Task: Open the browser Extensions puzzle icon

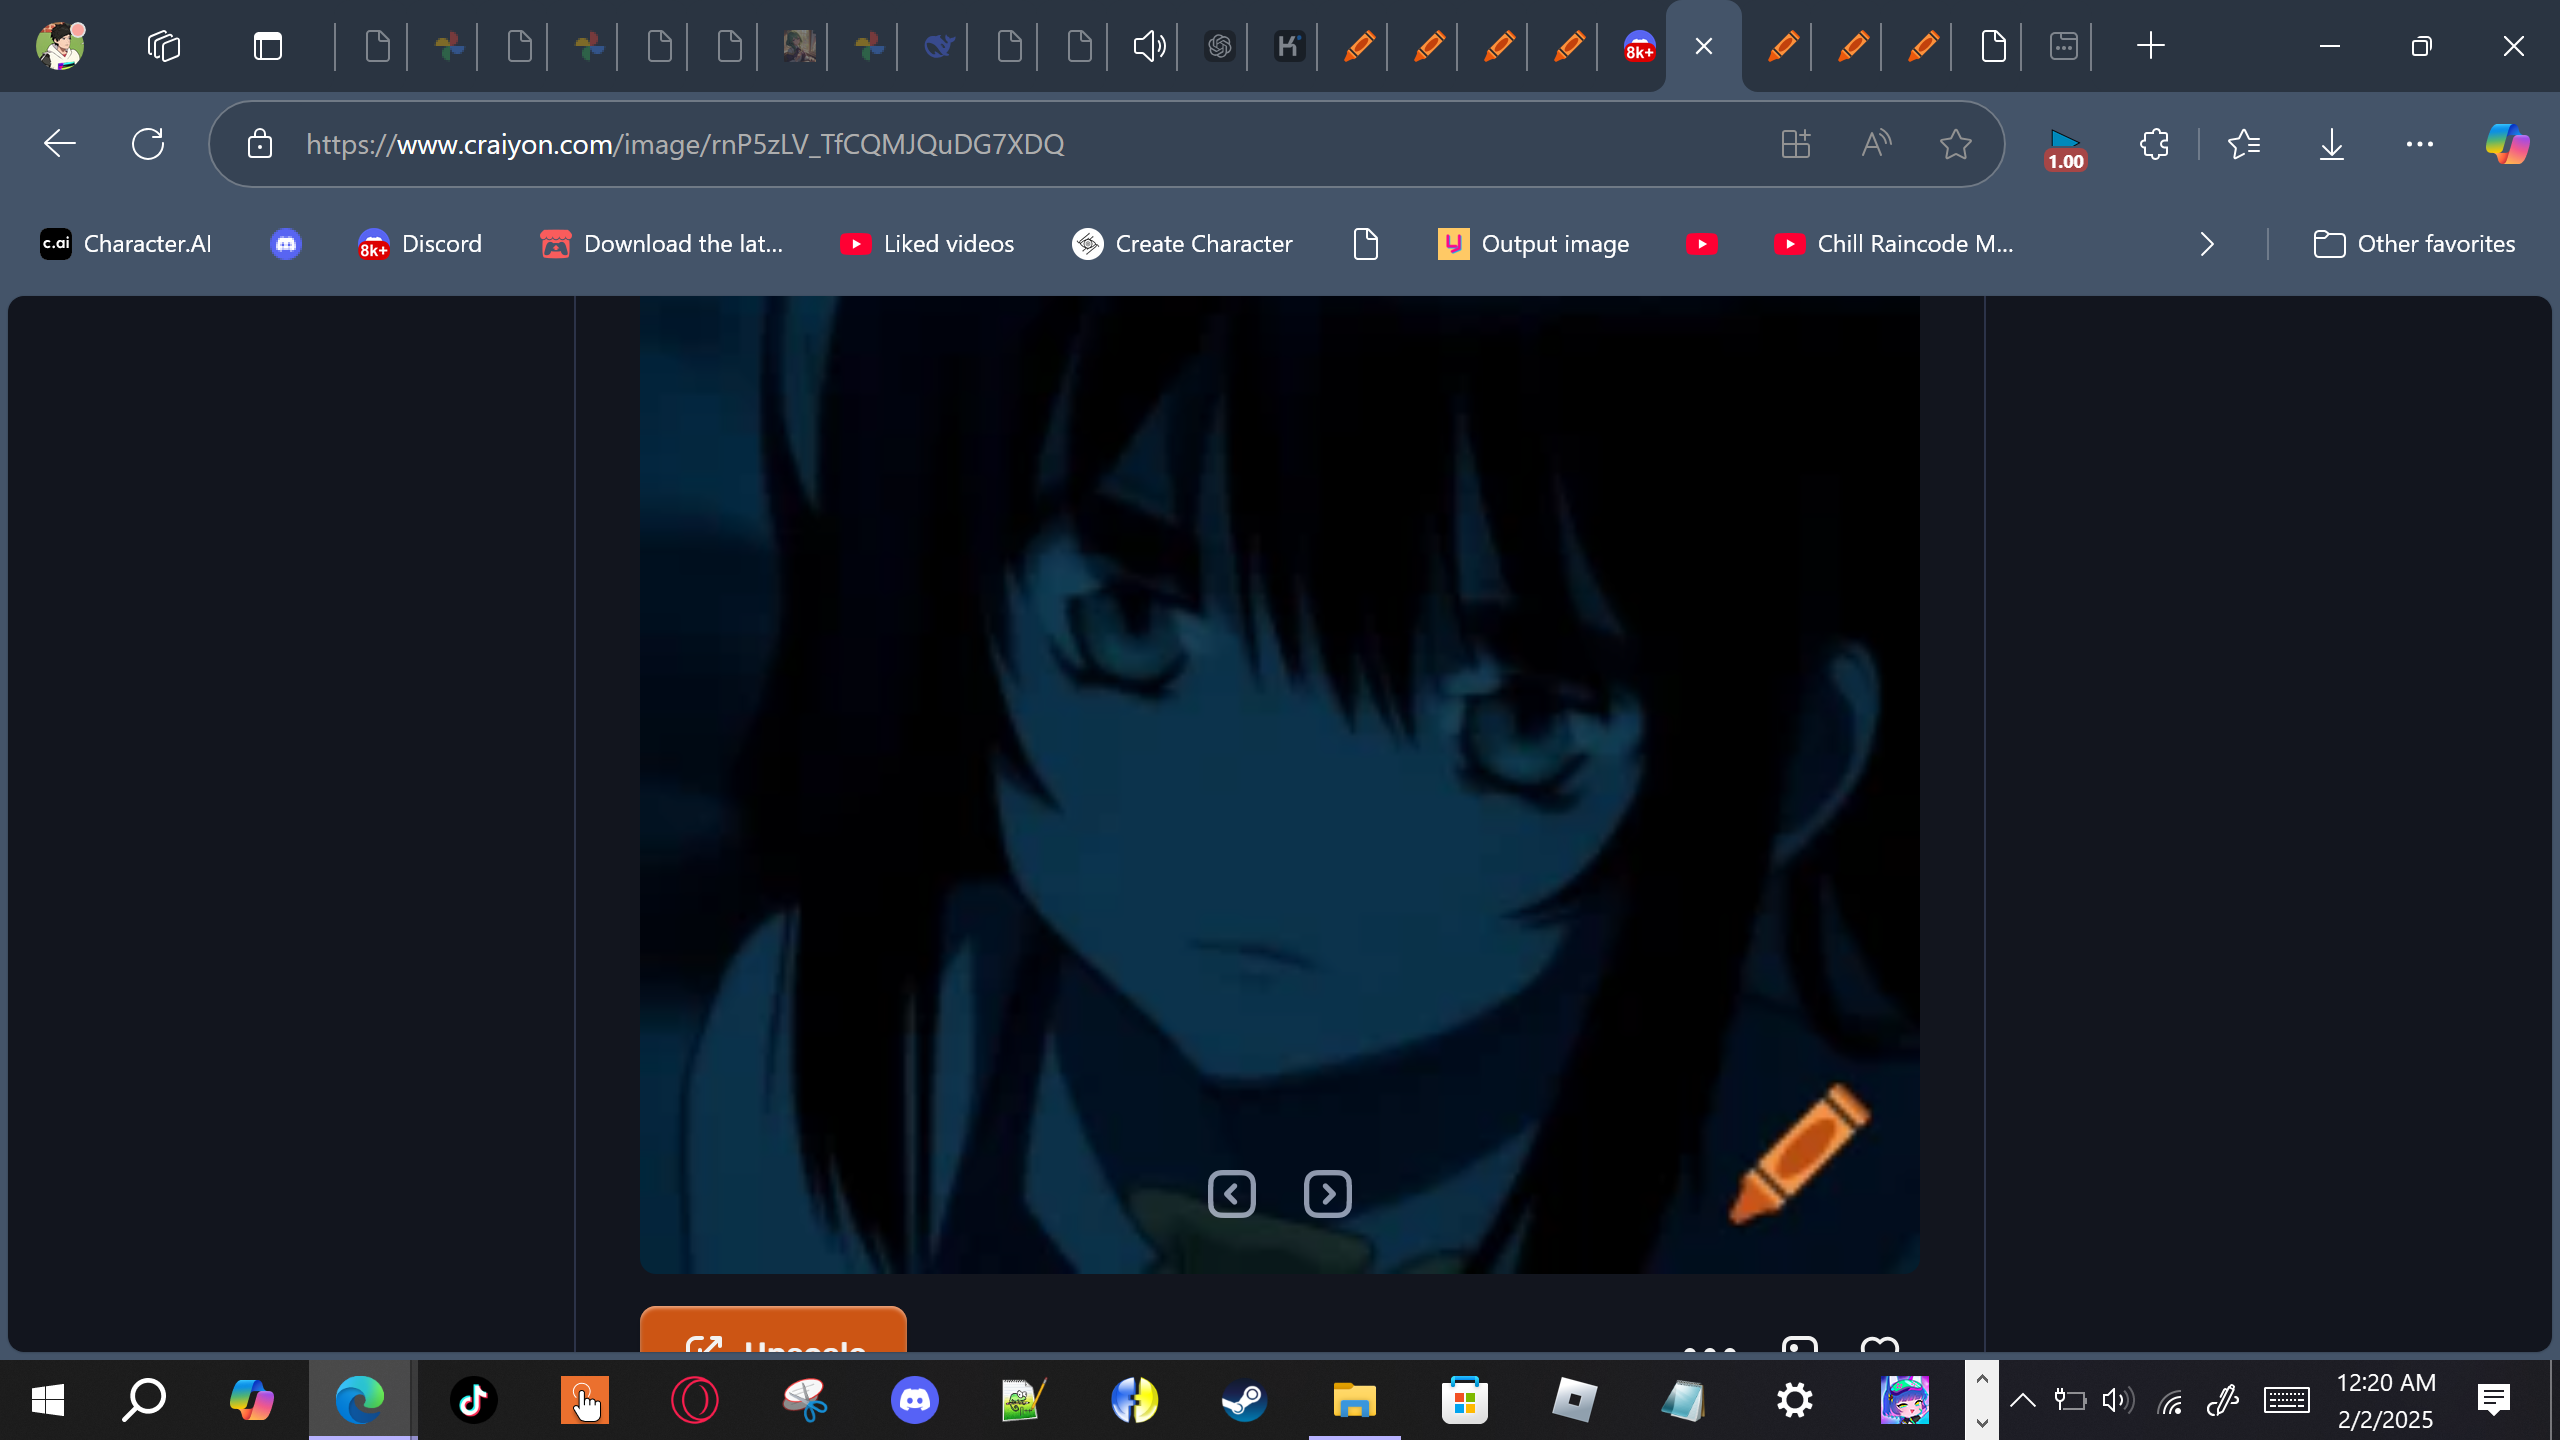Action: (2154, 145)
